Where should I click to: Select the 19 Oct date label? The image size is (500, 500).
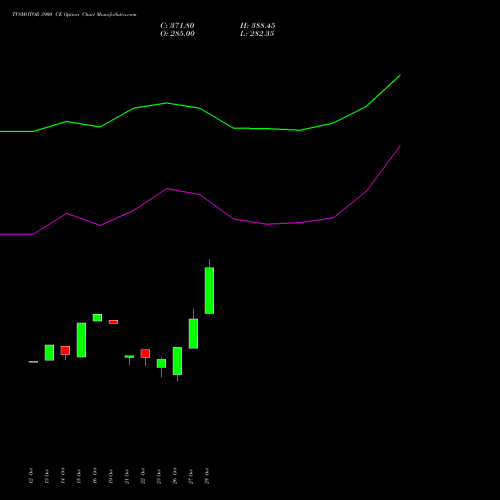pyautogui.click(x=111, y=476)
